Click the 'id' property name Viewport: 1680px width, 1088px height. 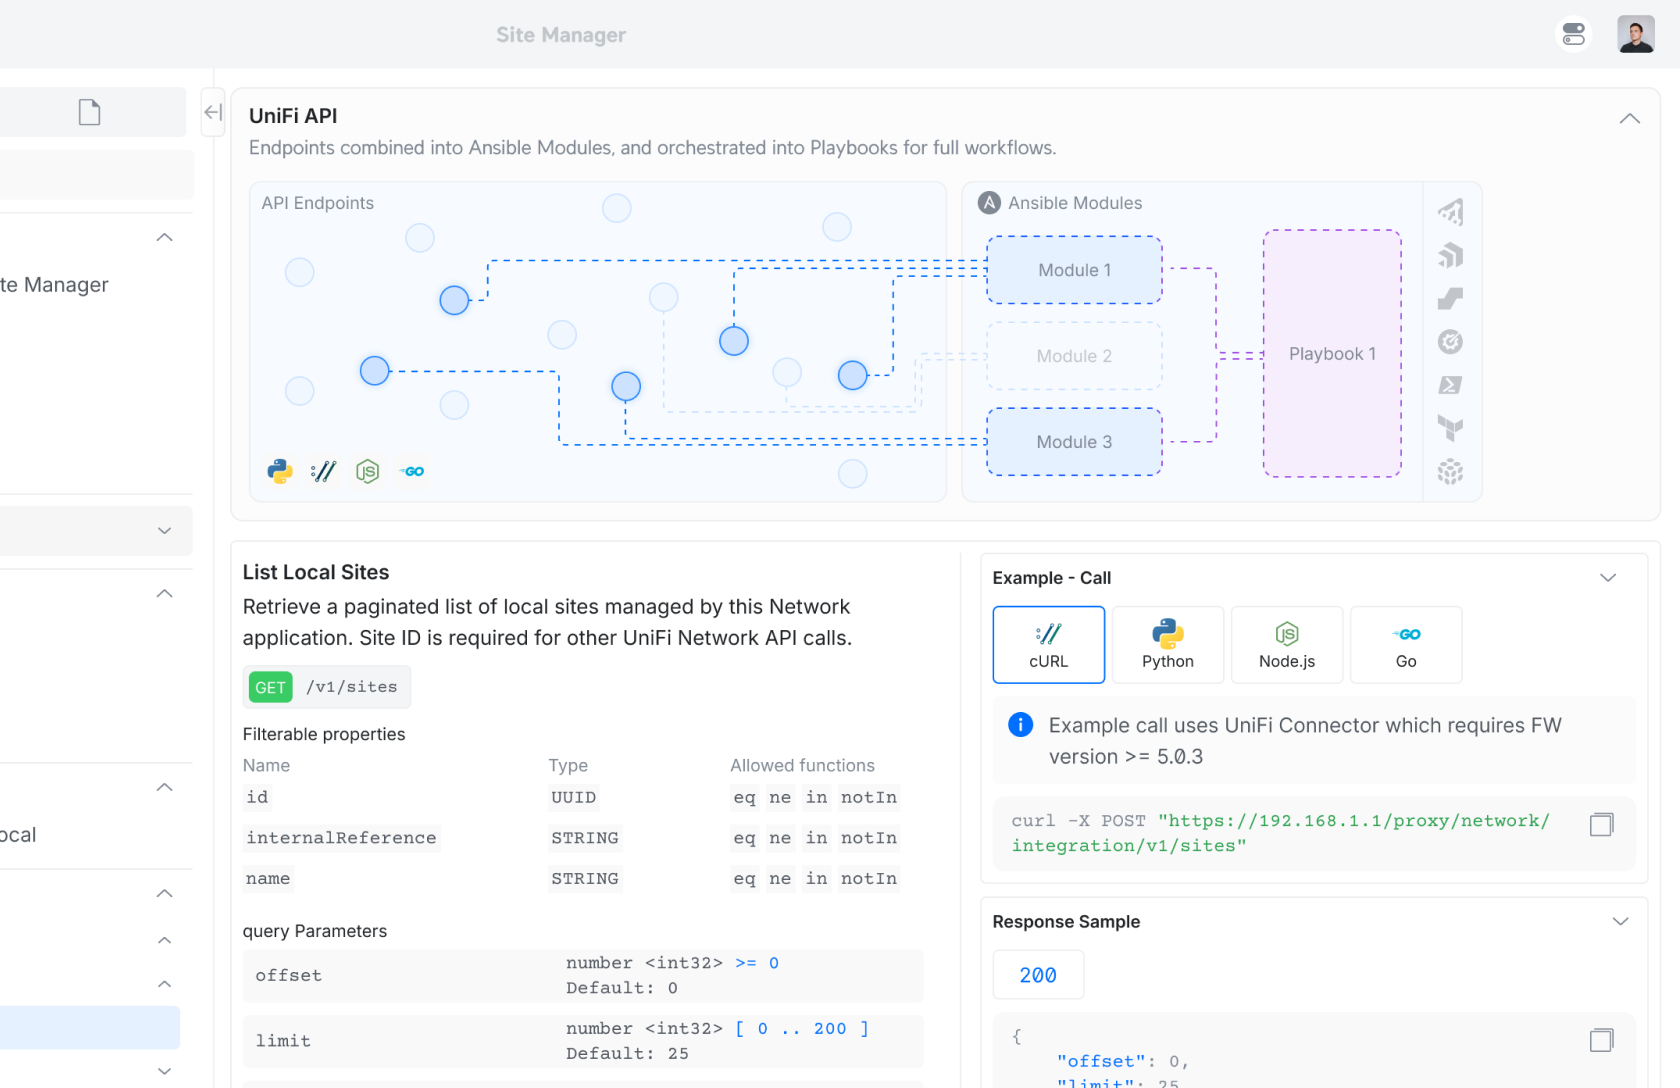(257, 797)
